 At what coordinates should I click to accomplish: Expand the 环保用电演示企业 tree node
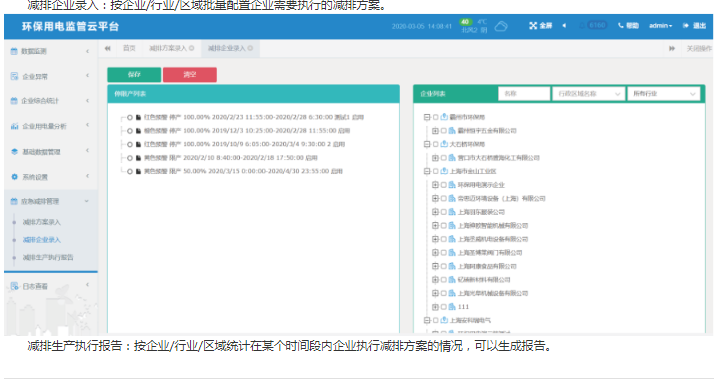tap(435, 185)
